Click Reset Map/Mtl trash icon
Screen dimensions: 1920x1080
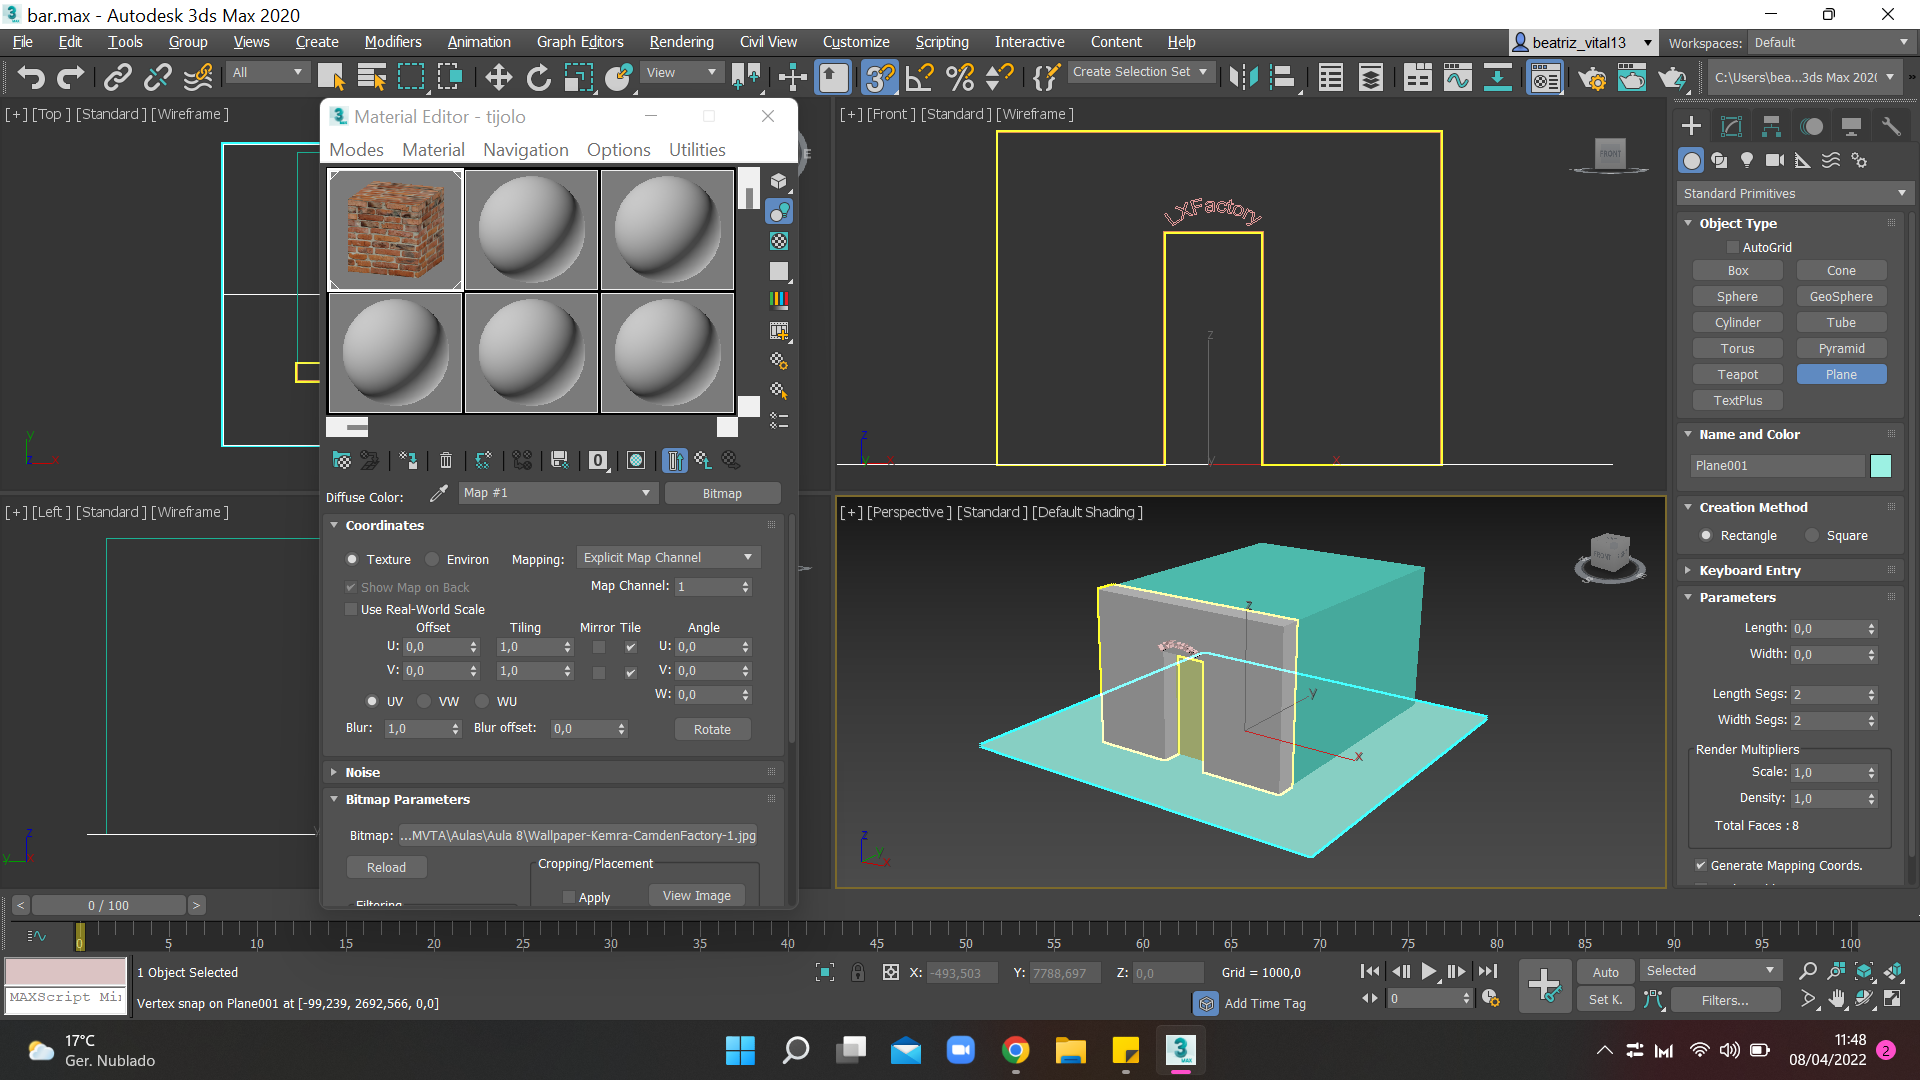tap(446, 460)
